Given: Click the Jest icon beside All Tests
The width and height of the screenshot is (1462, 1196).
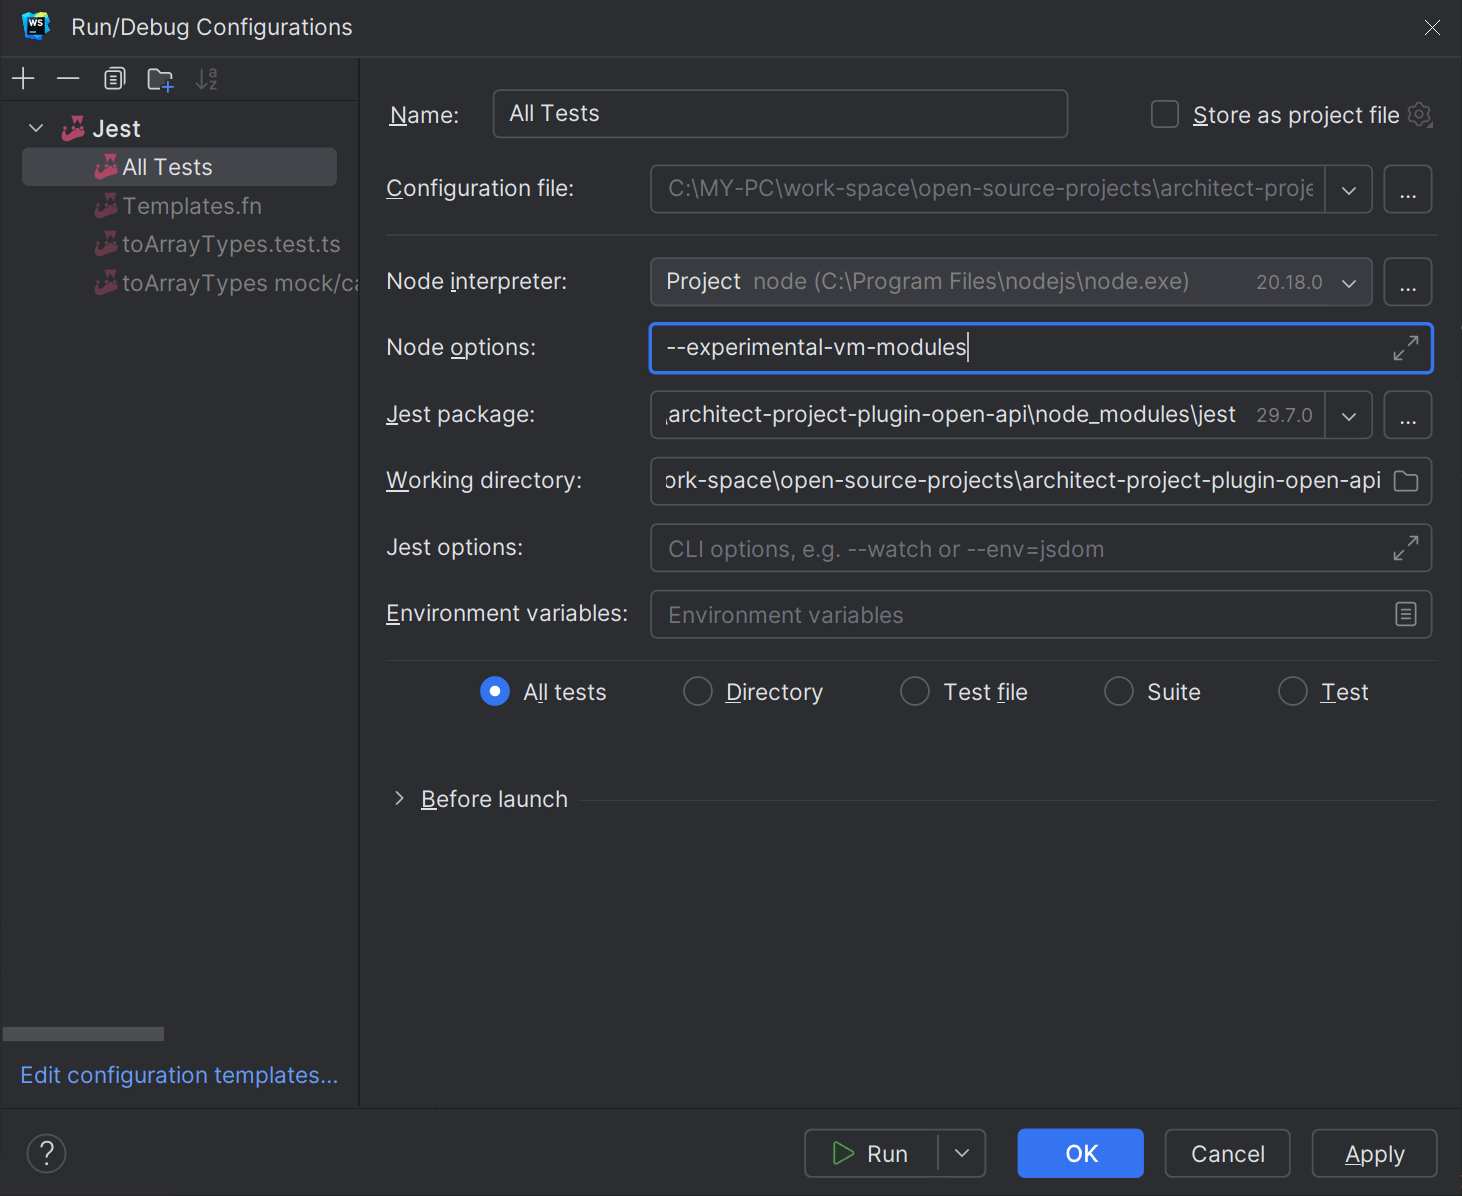Looking at the screenshot, I should 106,167.
